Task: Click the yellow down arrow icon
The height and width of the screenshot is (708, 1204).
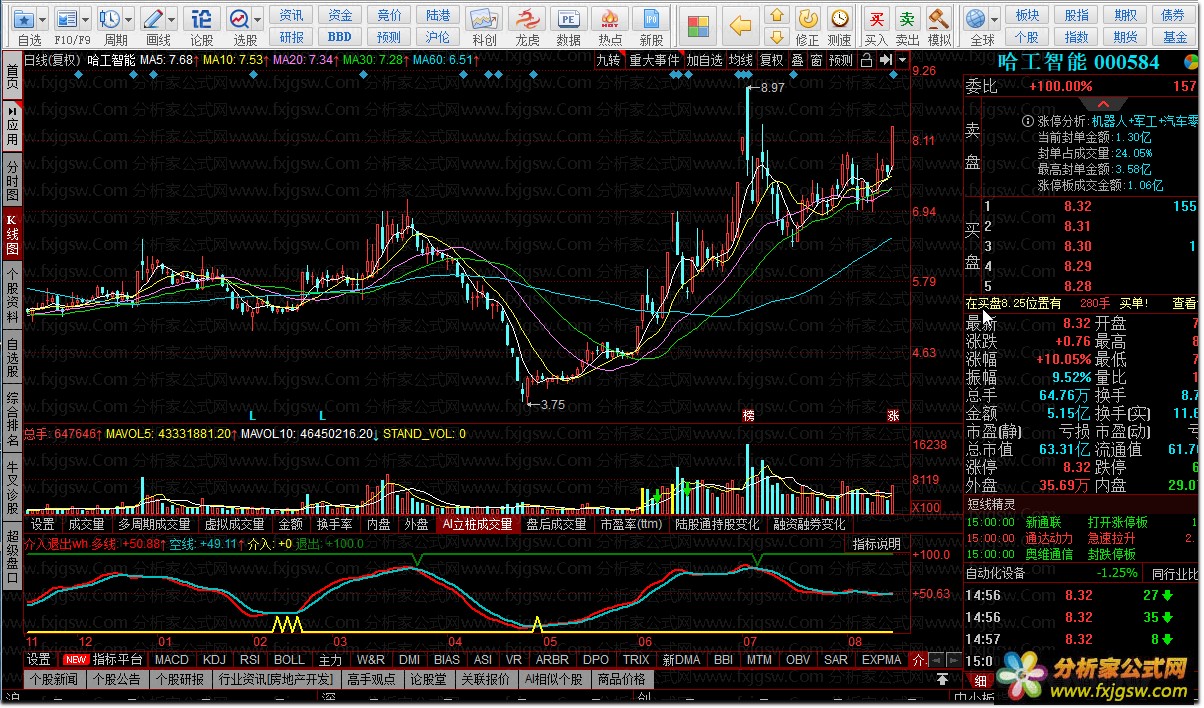Action: (x=776, y=37)
